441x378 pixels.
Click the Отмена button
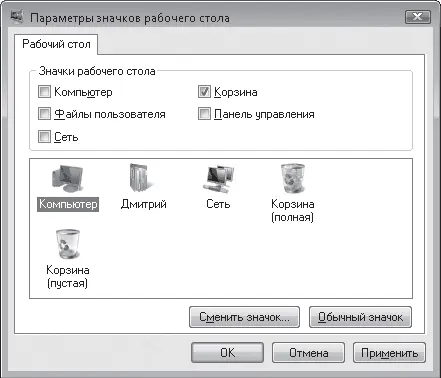[x=308, y=353]
